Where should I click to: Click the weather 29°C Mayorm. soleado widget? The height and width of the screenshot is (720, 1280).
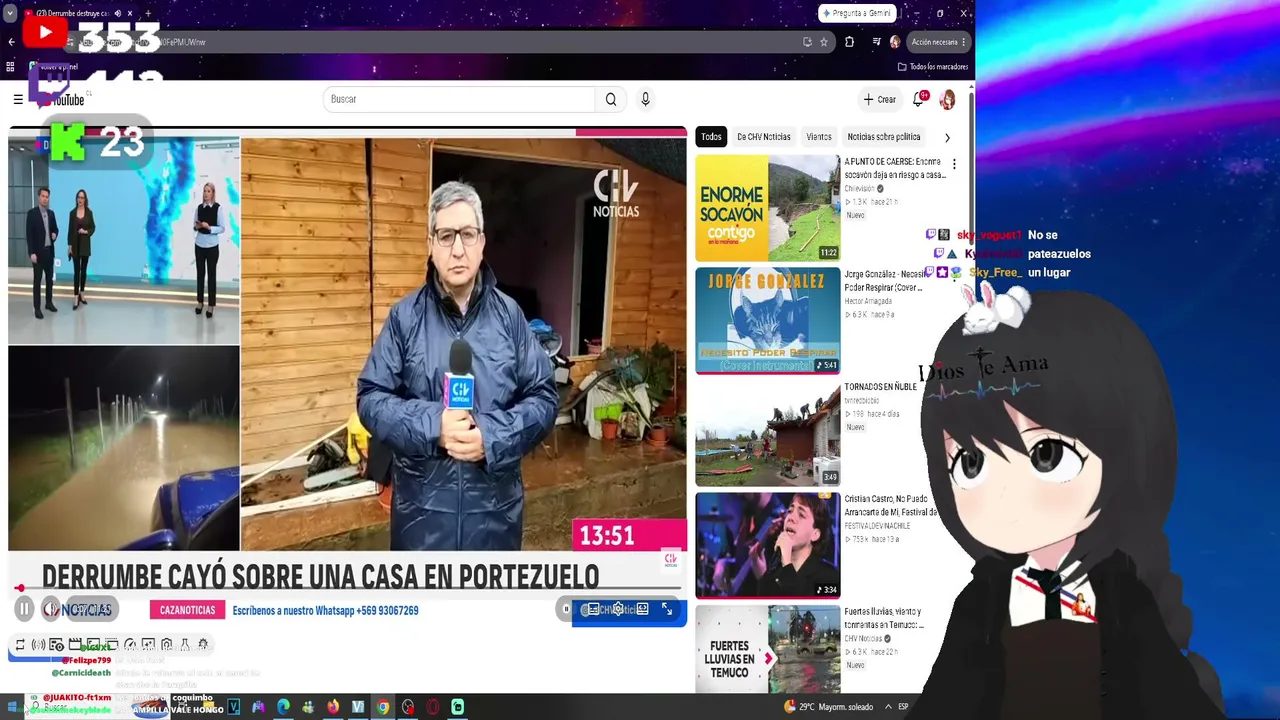tap(828, 707)
